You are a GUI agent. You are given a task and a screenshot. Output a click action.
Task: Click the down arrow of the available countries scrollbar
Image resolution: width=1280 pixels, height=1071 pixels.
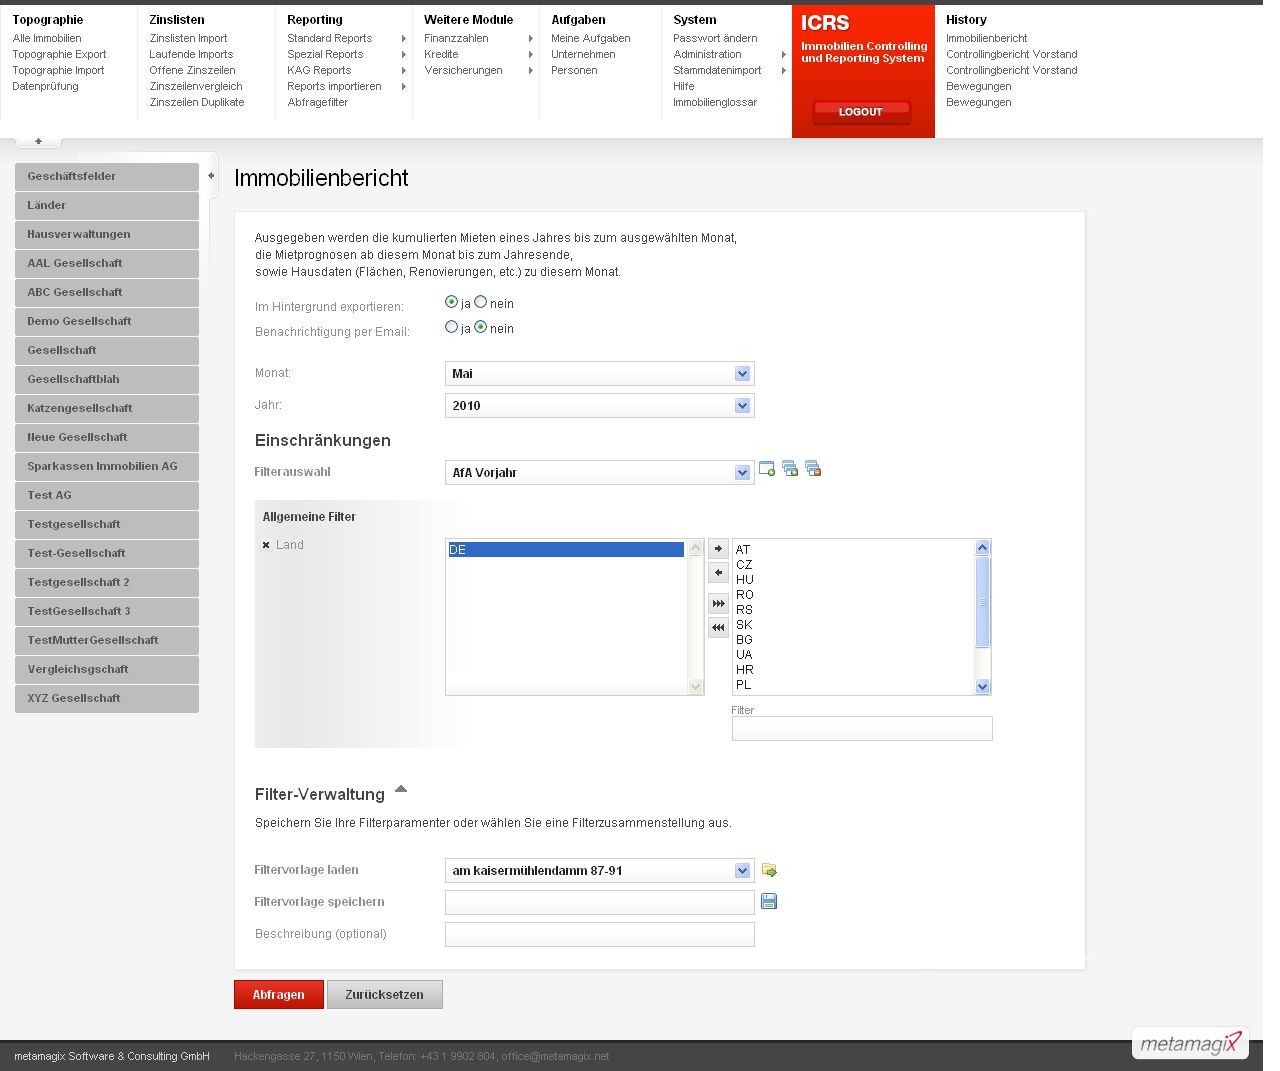point(982,687)
